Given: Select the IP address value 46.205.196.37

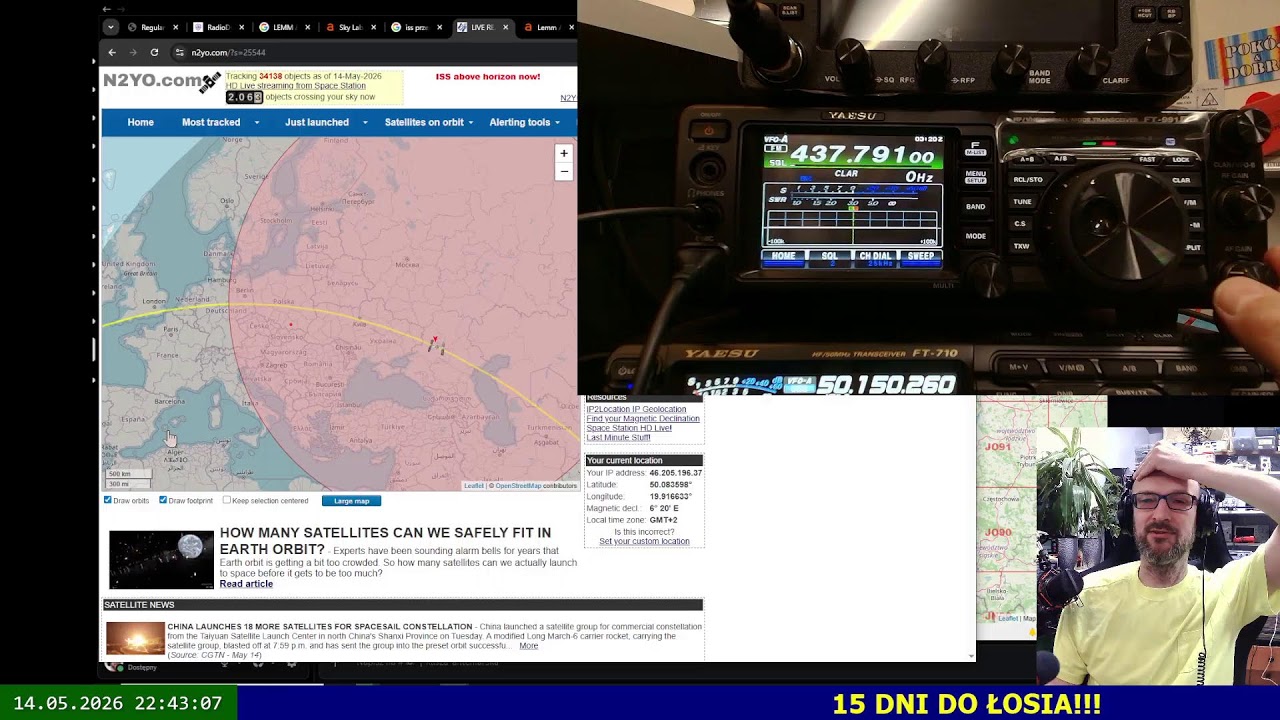Looking at the screenshot, I should (x=676, y=473).
